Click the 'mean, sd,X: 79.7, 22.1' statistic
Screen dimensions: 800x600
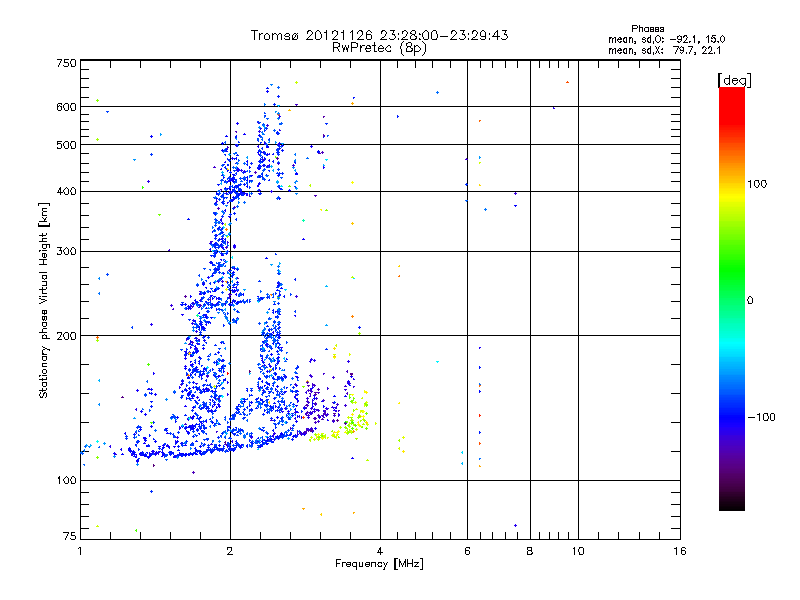[664, 50]
